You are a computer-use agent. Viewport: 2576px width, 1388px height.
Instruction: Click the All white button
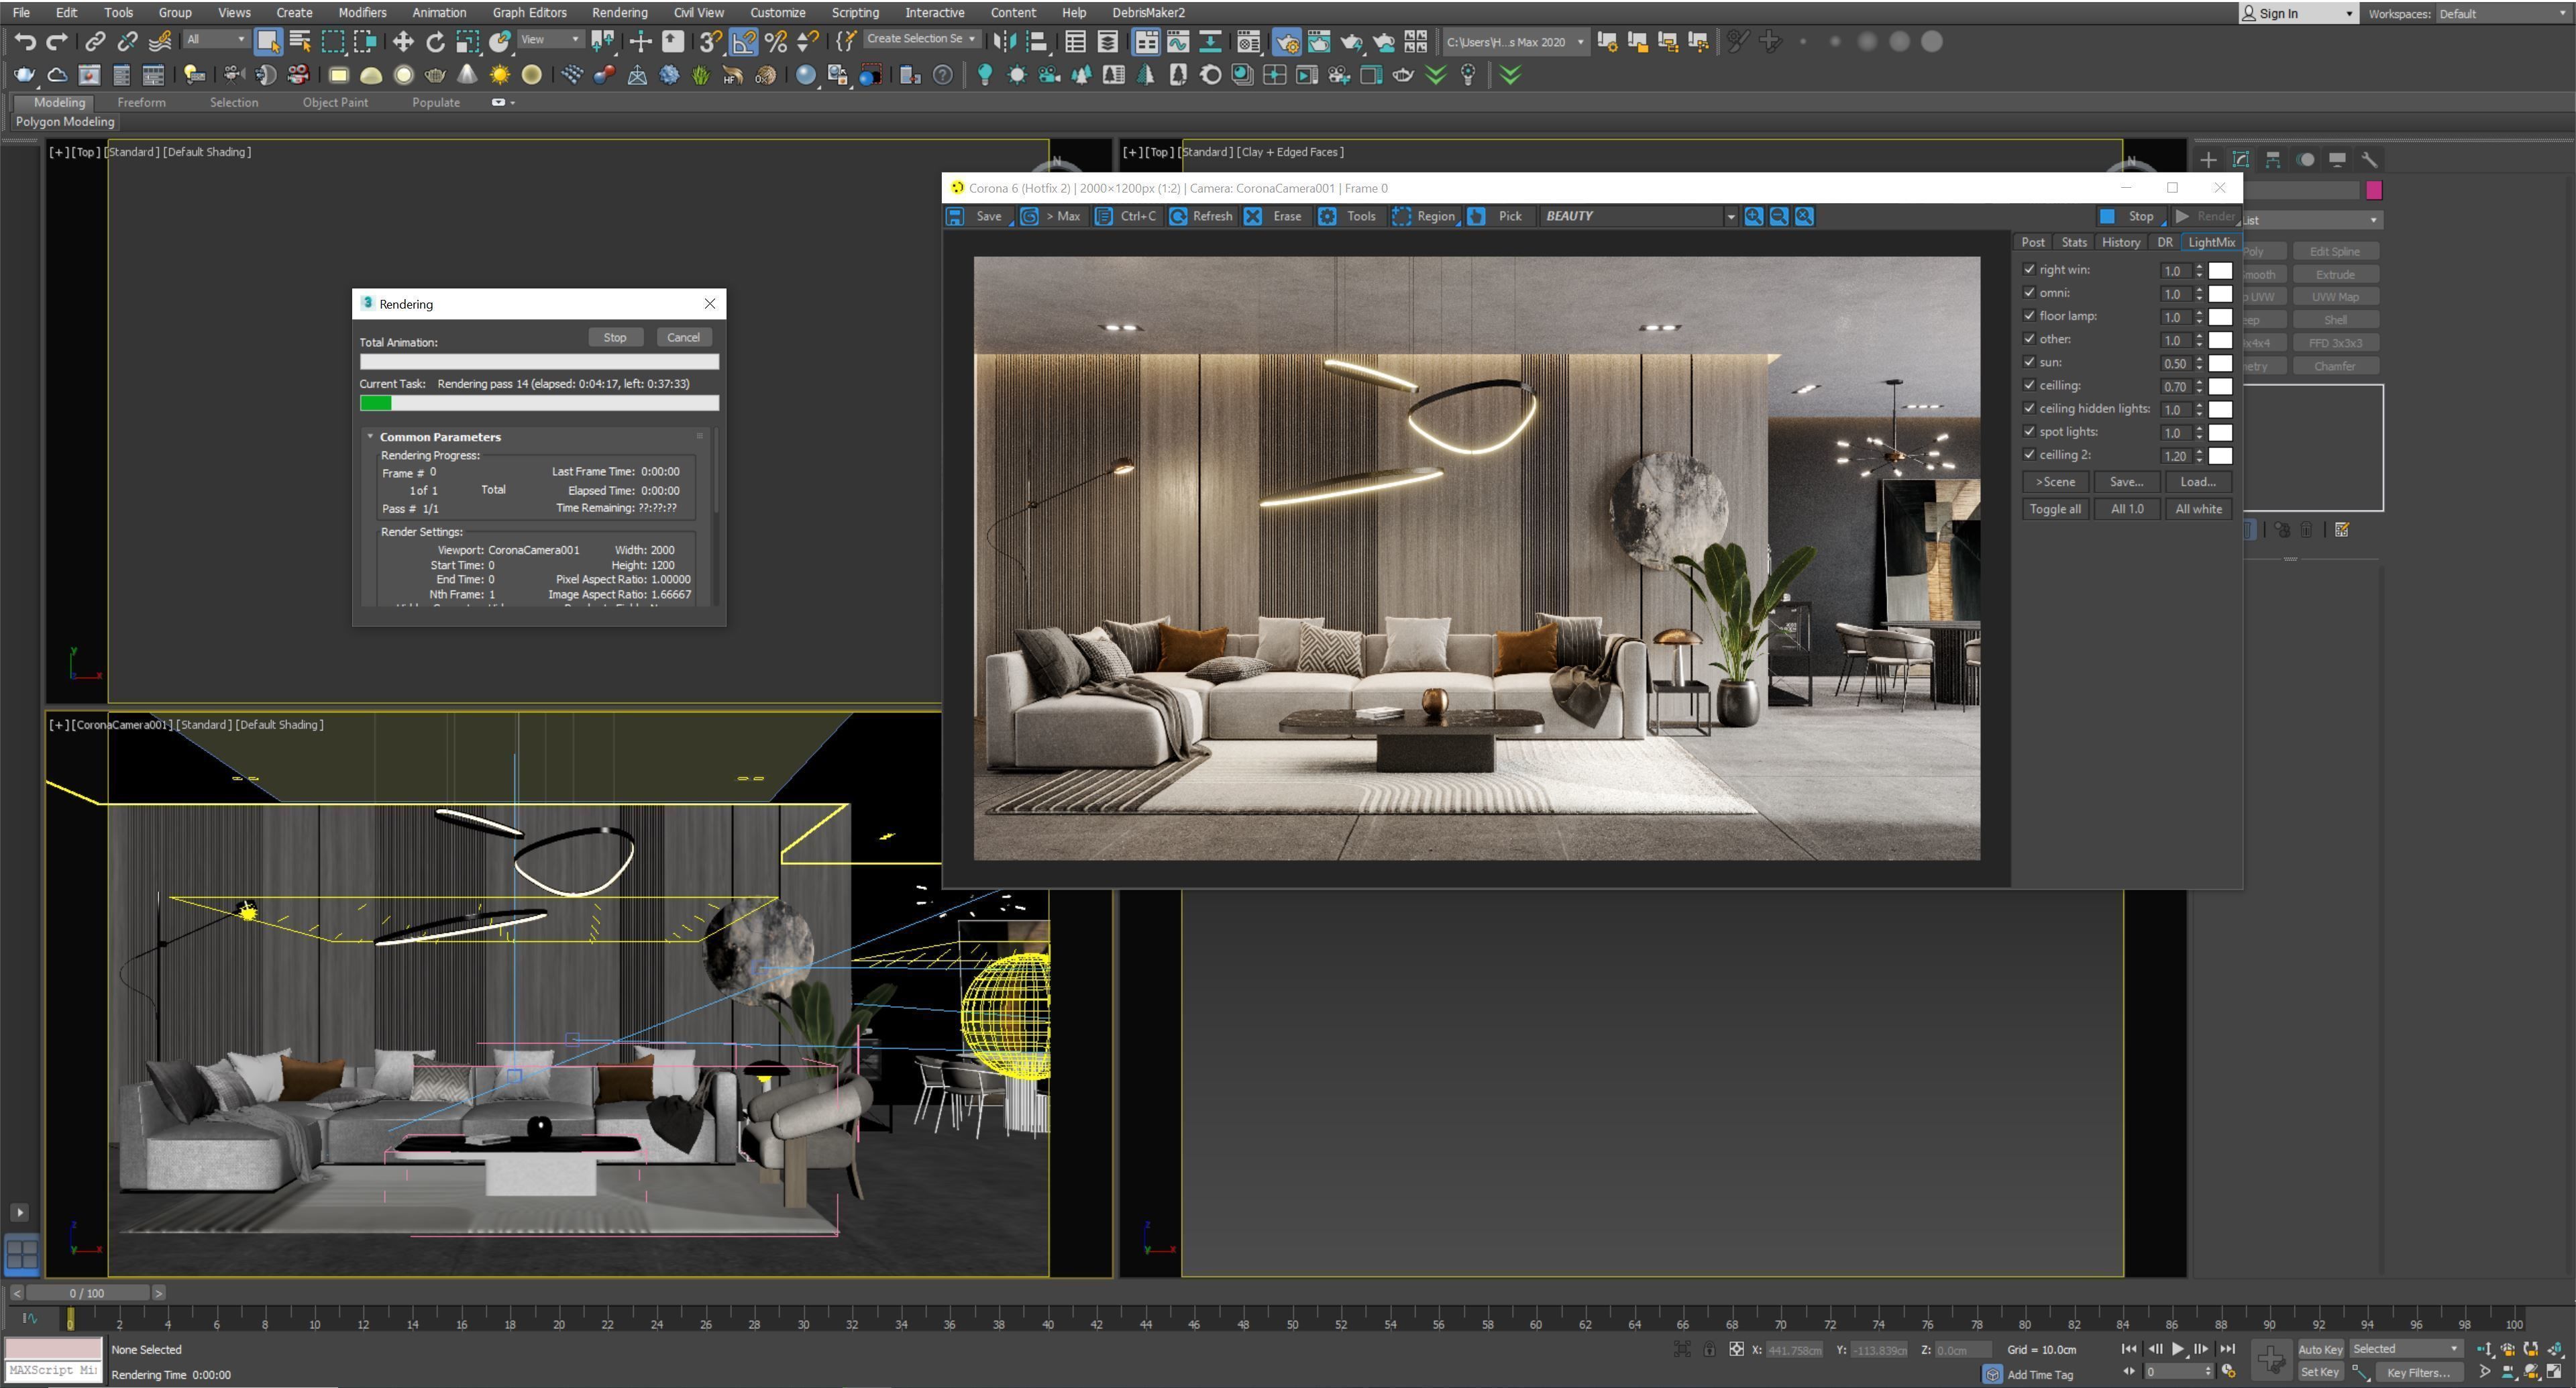click(x=2198, y=509)
